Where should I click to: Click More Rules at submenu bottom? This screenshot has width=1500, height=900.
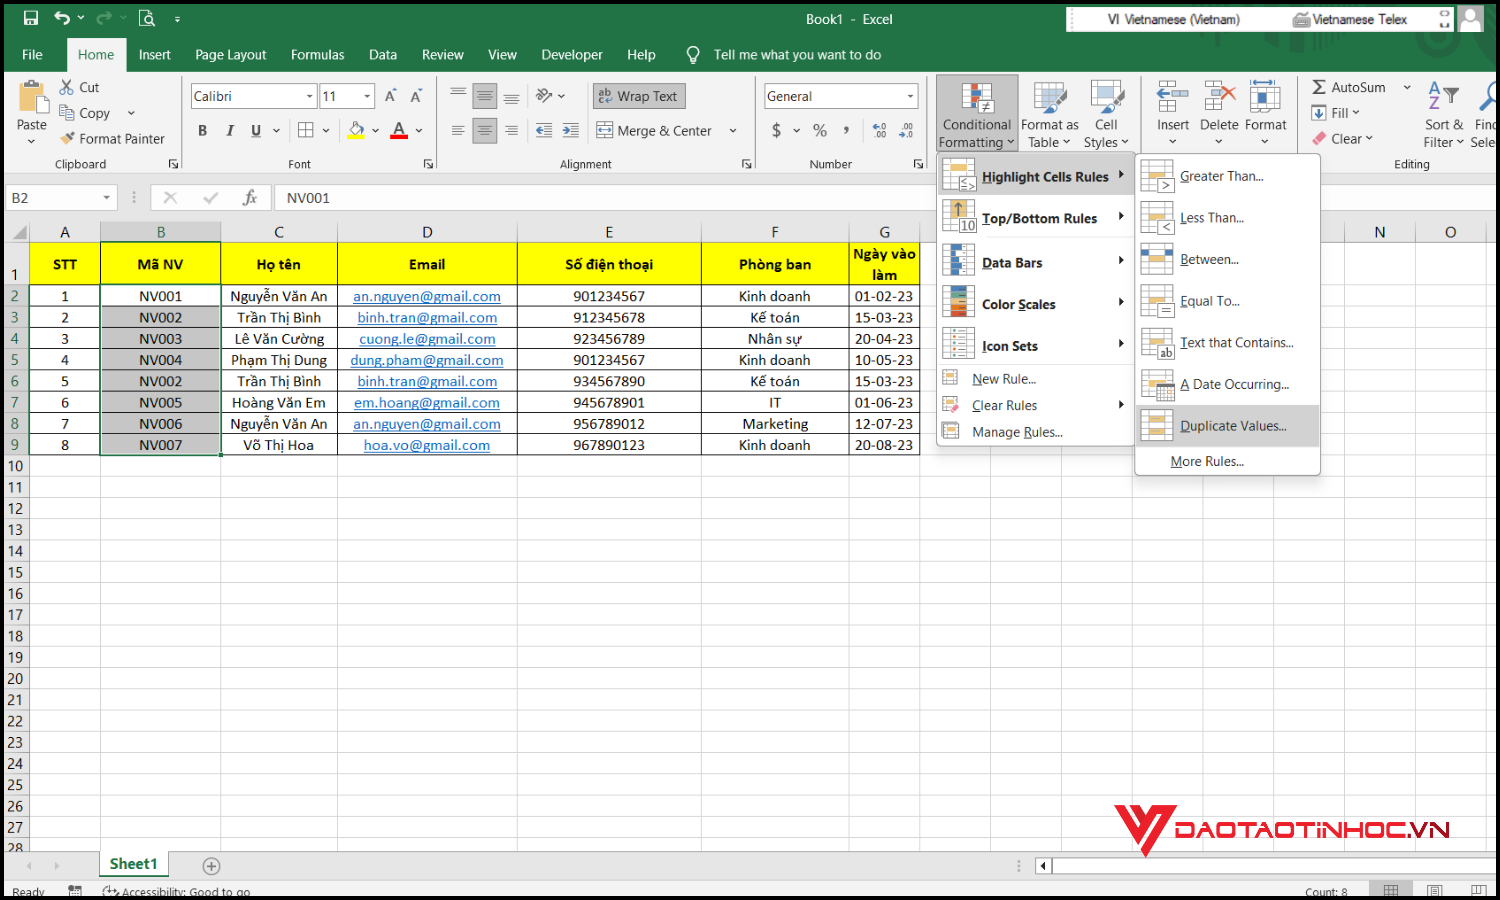click(1228, 461)
